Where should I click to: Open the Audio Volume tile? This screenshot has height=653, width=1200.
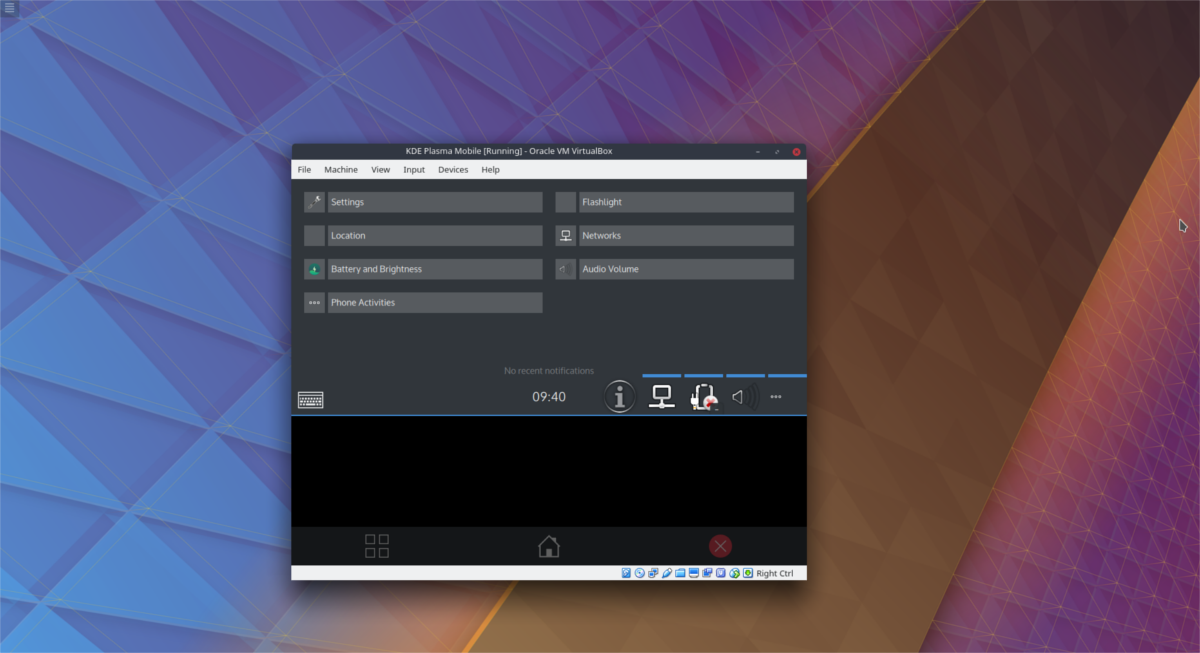[675, 269]
